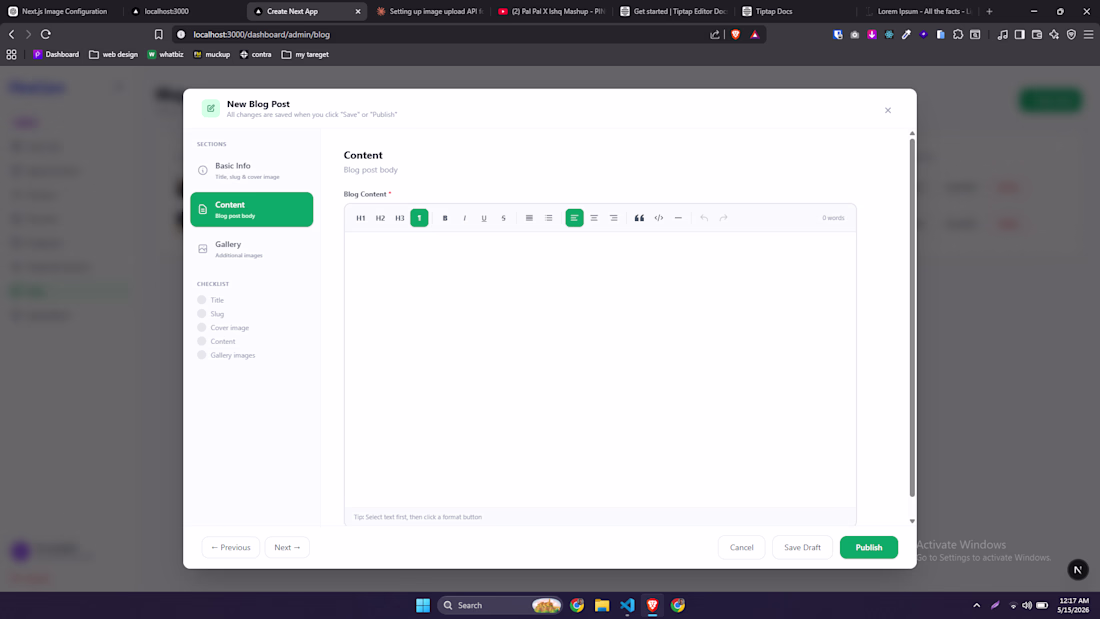The height and width of the screenshot is (619, 1100).
Task: Select the Content section
Action: [x=251, y=209]
